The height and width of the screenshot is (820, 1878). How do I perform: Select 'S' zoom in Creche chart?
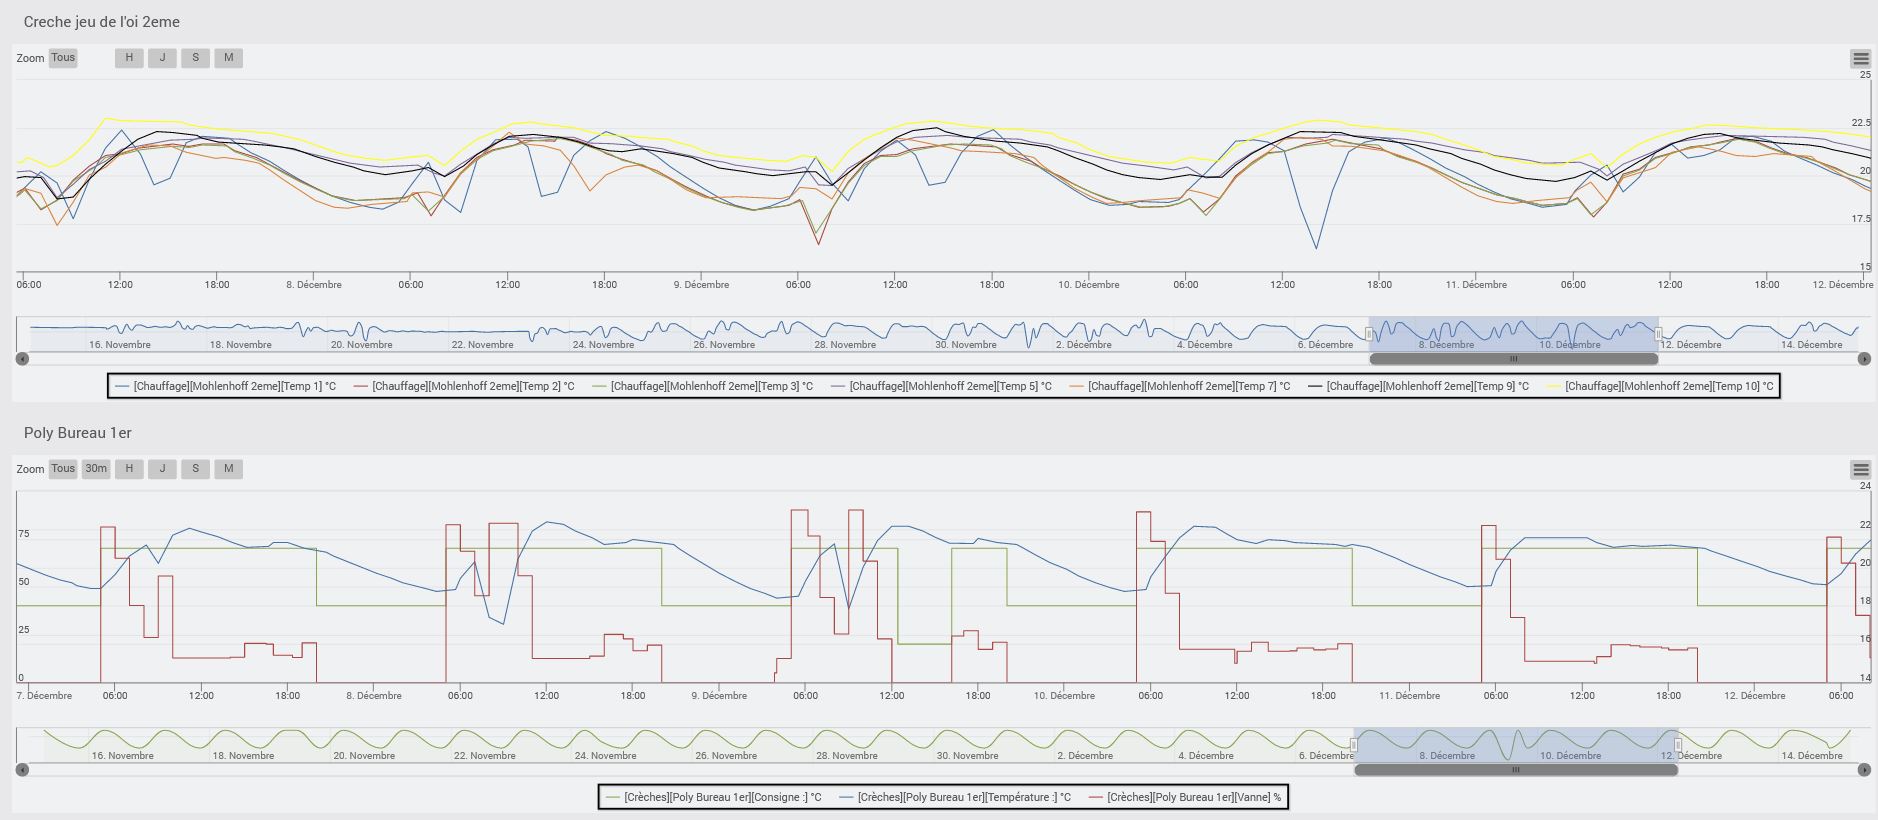pyautogui.click(x=195, y=58)
